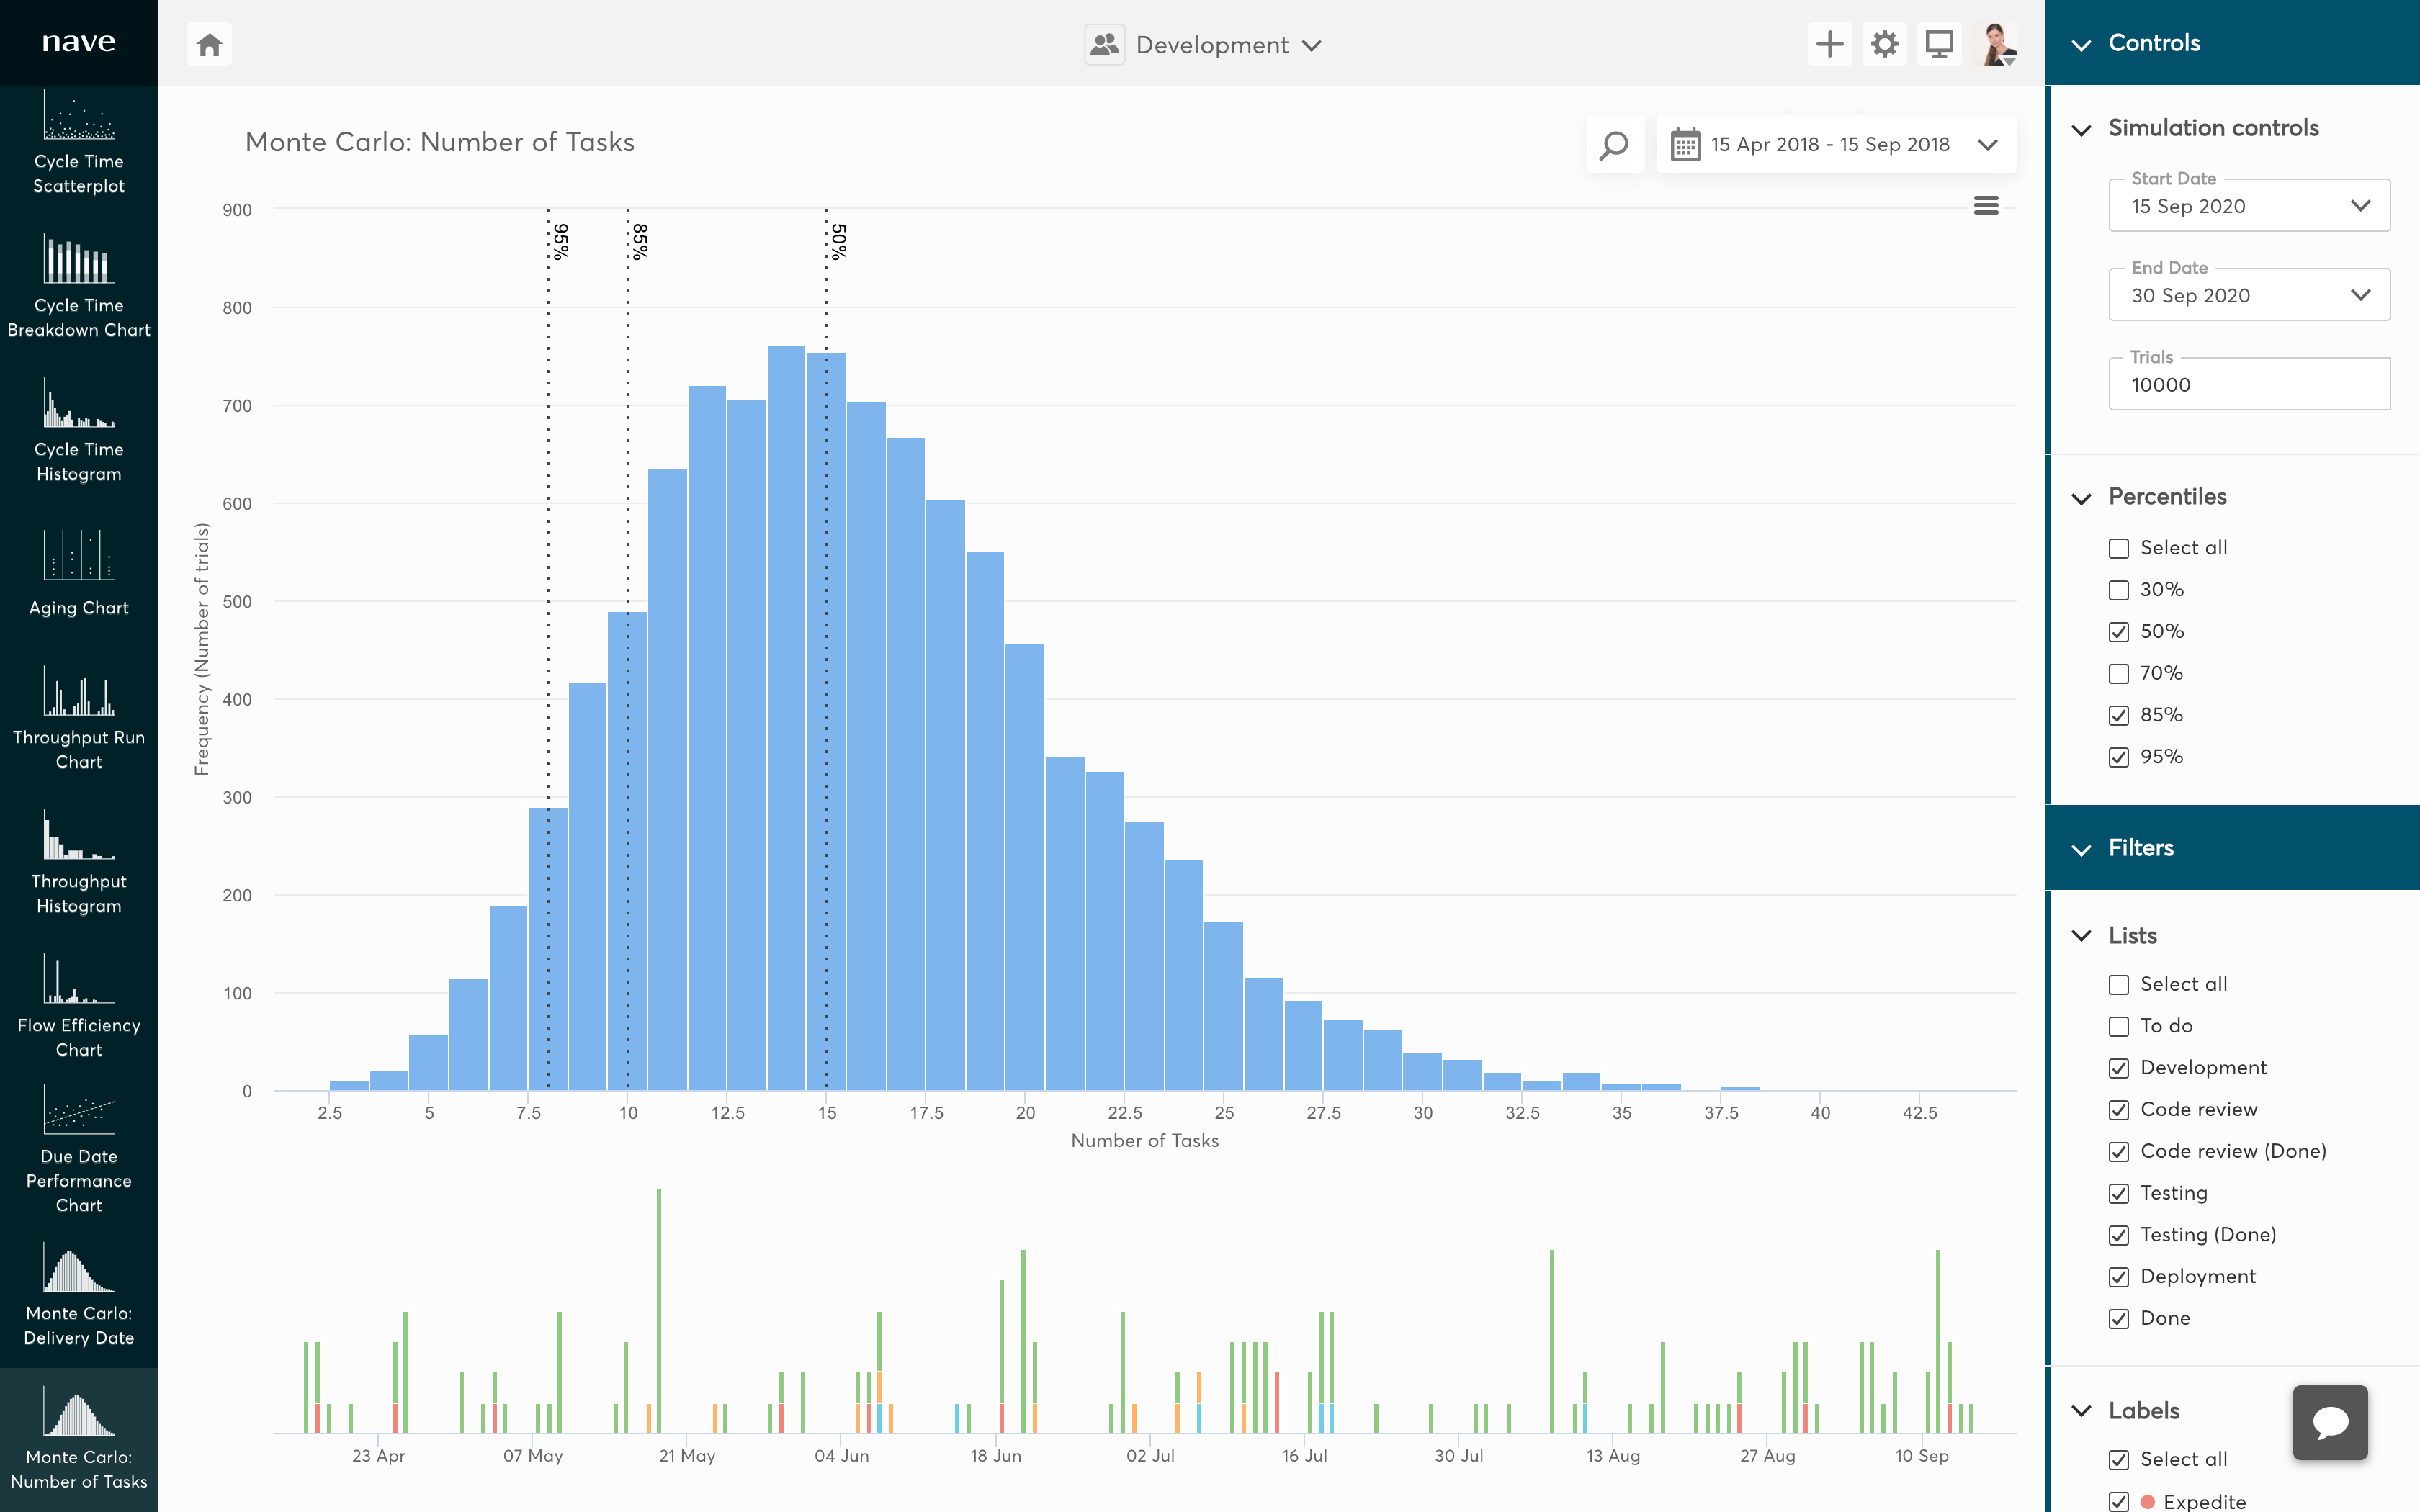This screenshot has width=2420, height=1512.
Task: Check Select all under Percentiles
Action: coord(2119,548)
